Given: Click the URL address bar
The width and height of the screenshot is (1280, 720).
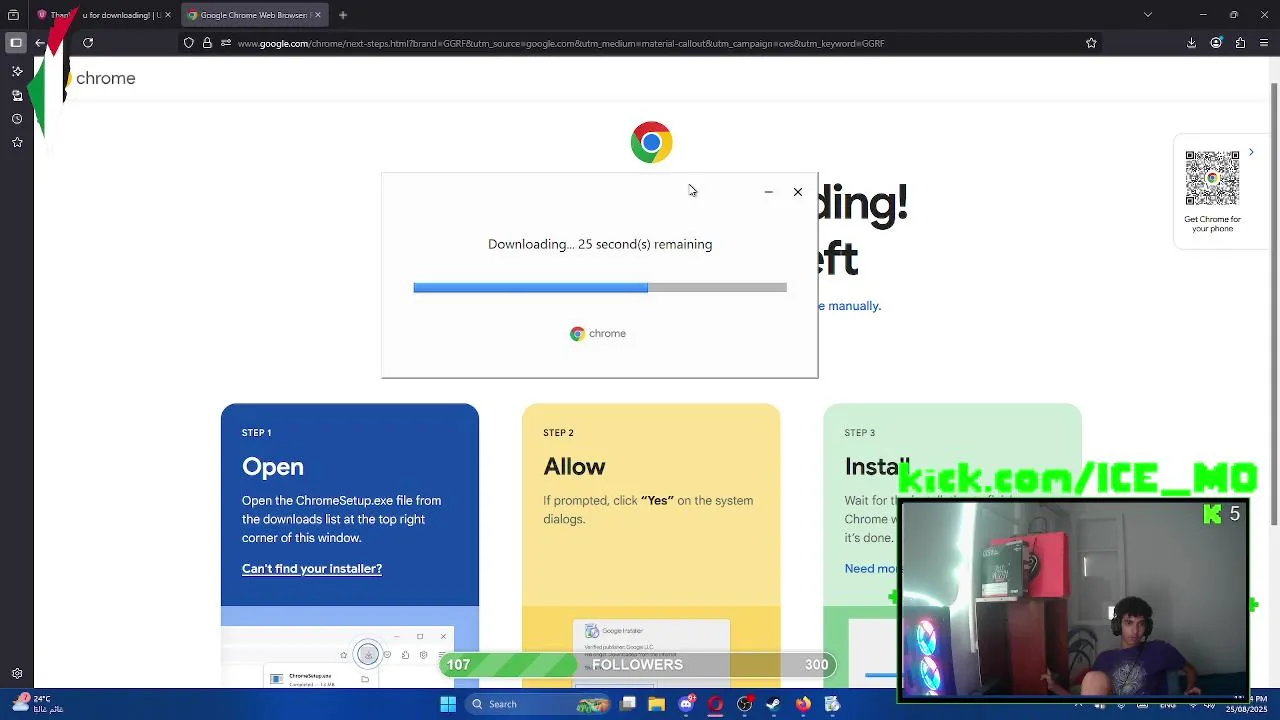Looking at the screenshot, I should click(640, 43).
